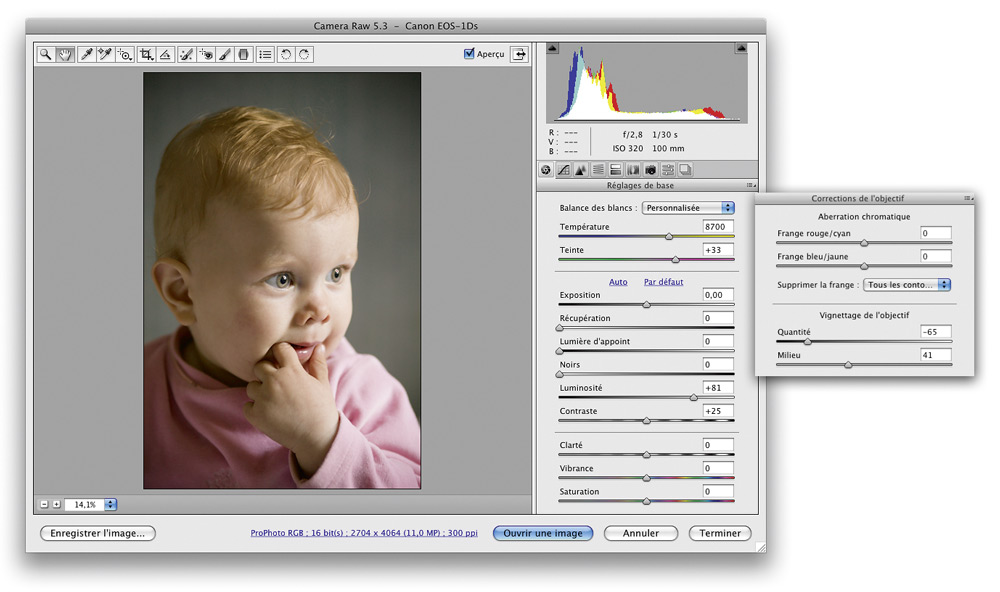
Task: Select the Zoom magnifier tool
Action: click(x=45, y=55)
